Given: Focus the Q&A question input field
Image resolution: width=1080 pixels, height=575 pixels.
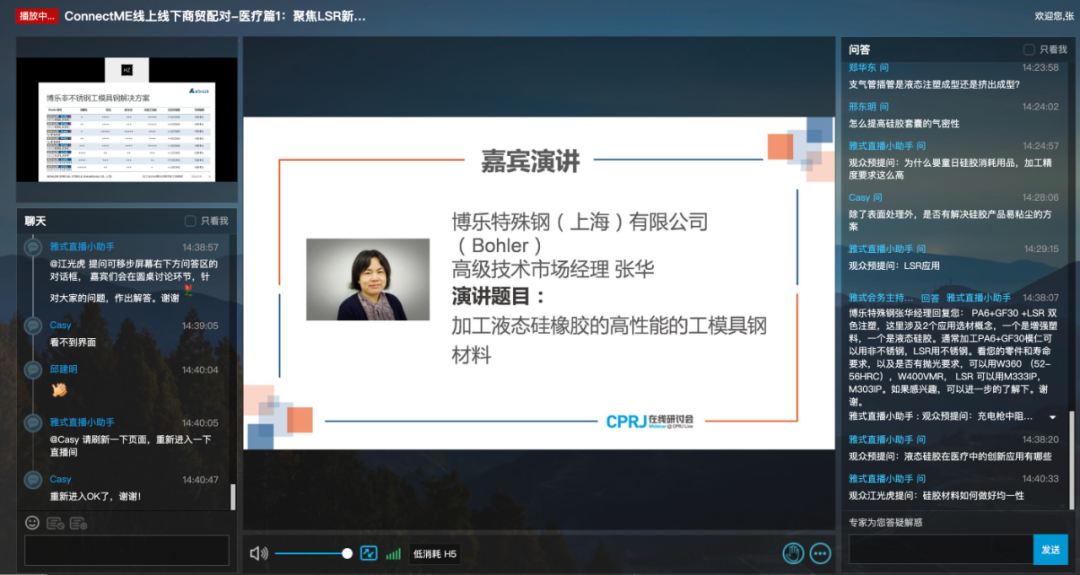Looking at the screenshot, I should [x=941, y=550].
